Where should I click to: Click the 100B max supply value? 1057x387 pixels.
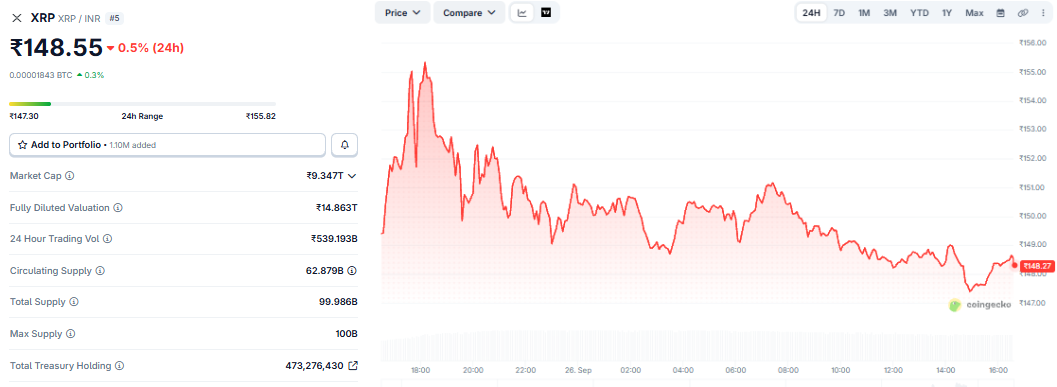[x=346, y=334]
